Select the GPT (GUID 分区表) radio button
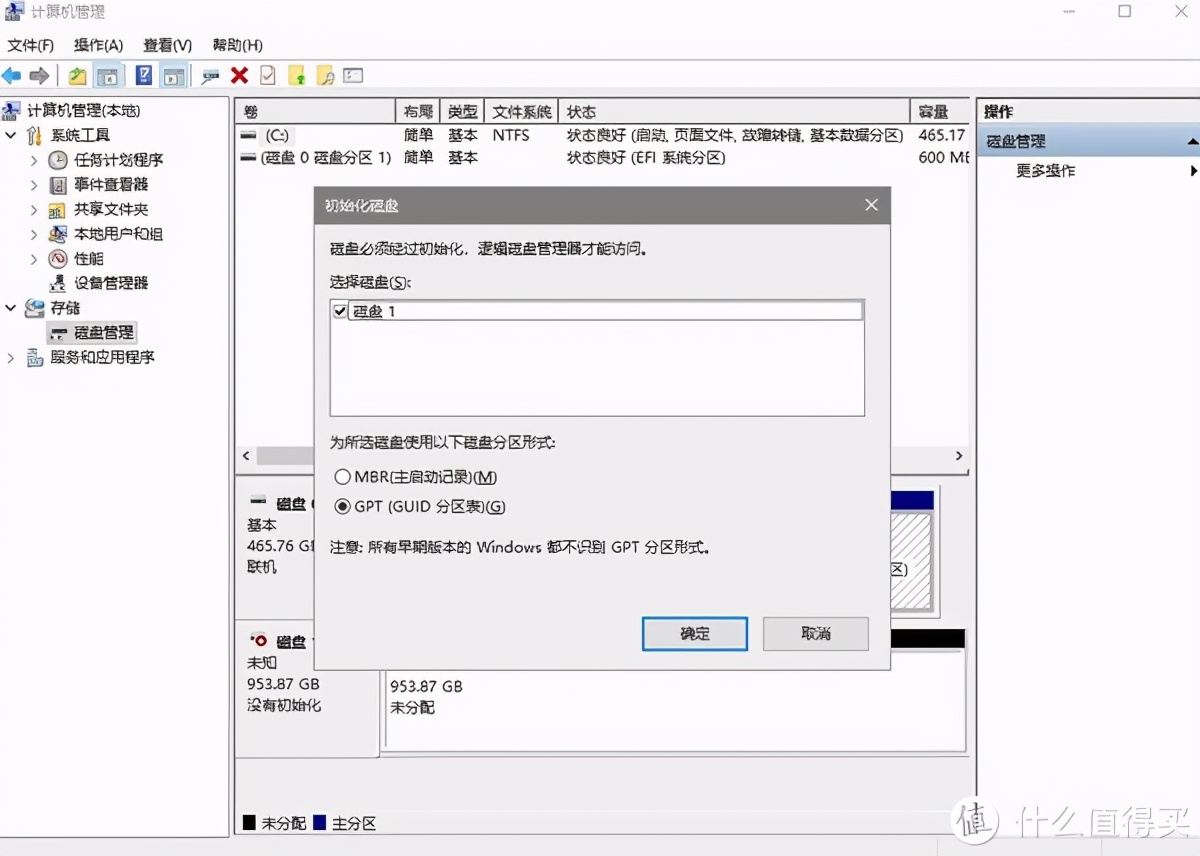This screenshot has width=1200, height=856. [343, 507]
